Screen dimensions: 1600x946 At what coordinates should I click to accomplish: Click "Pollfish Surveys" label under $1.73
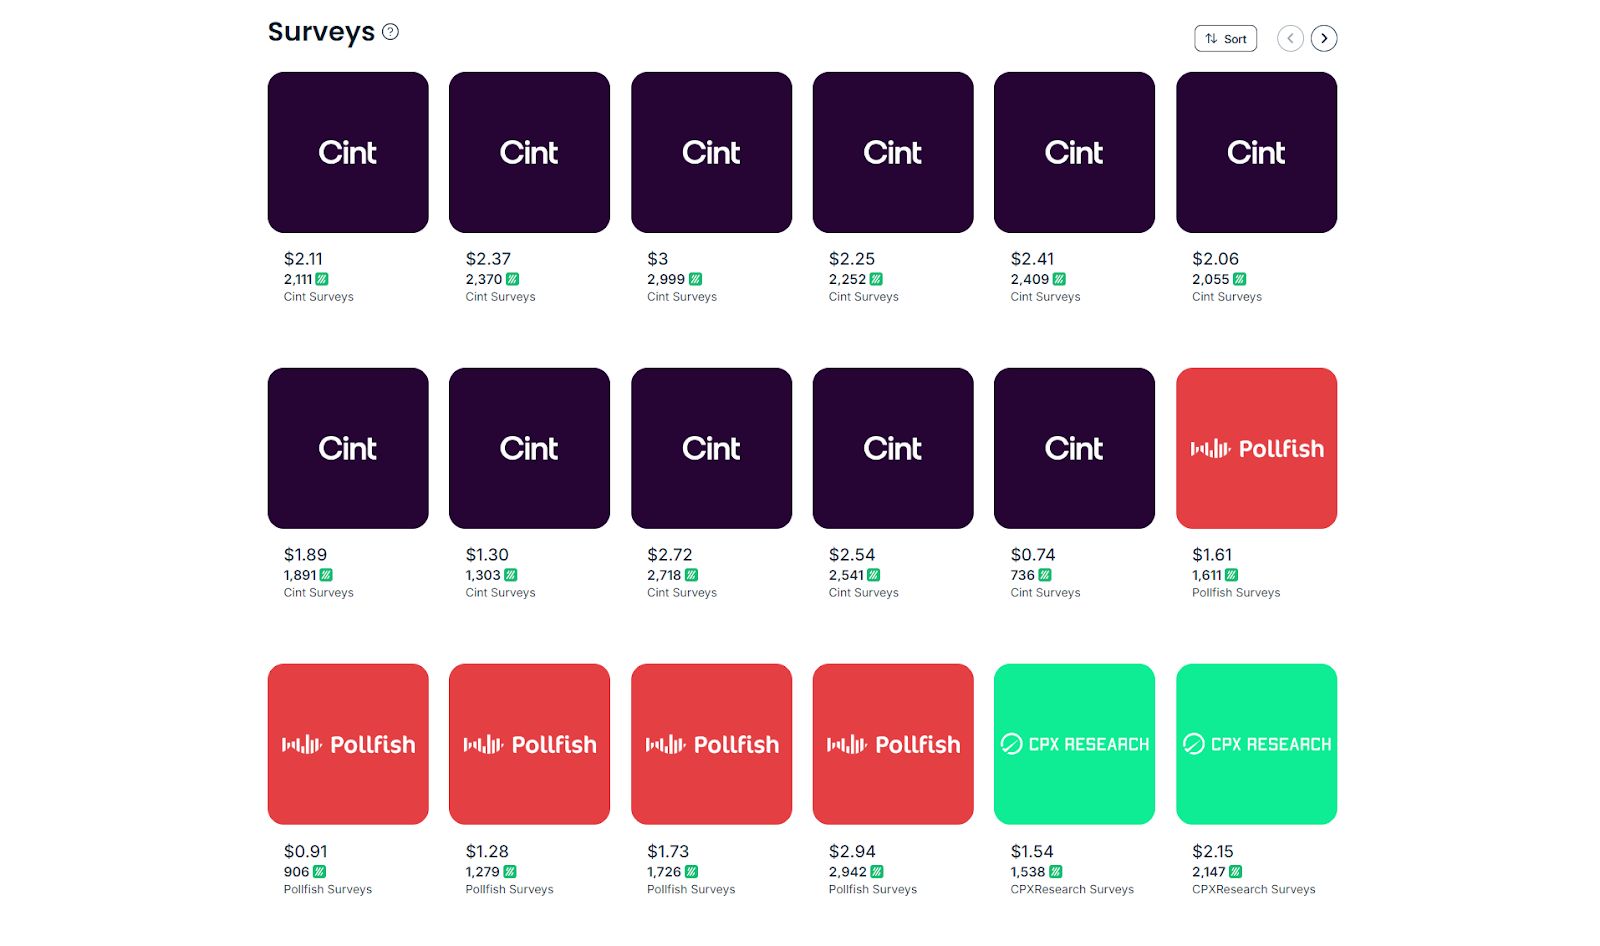click(x=691, y=890)
